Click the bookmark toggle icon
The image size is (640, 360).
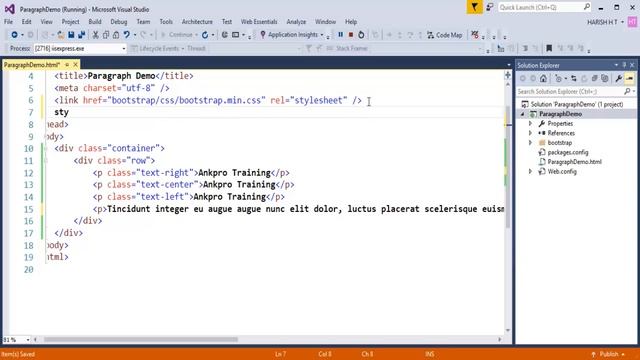coord(549,49)
